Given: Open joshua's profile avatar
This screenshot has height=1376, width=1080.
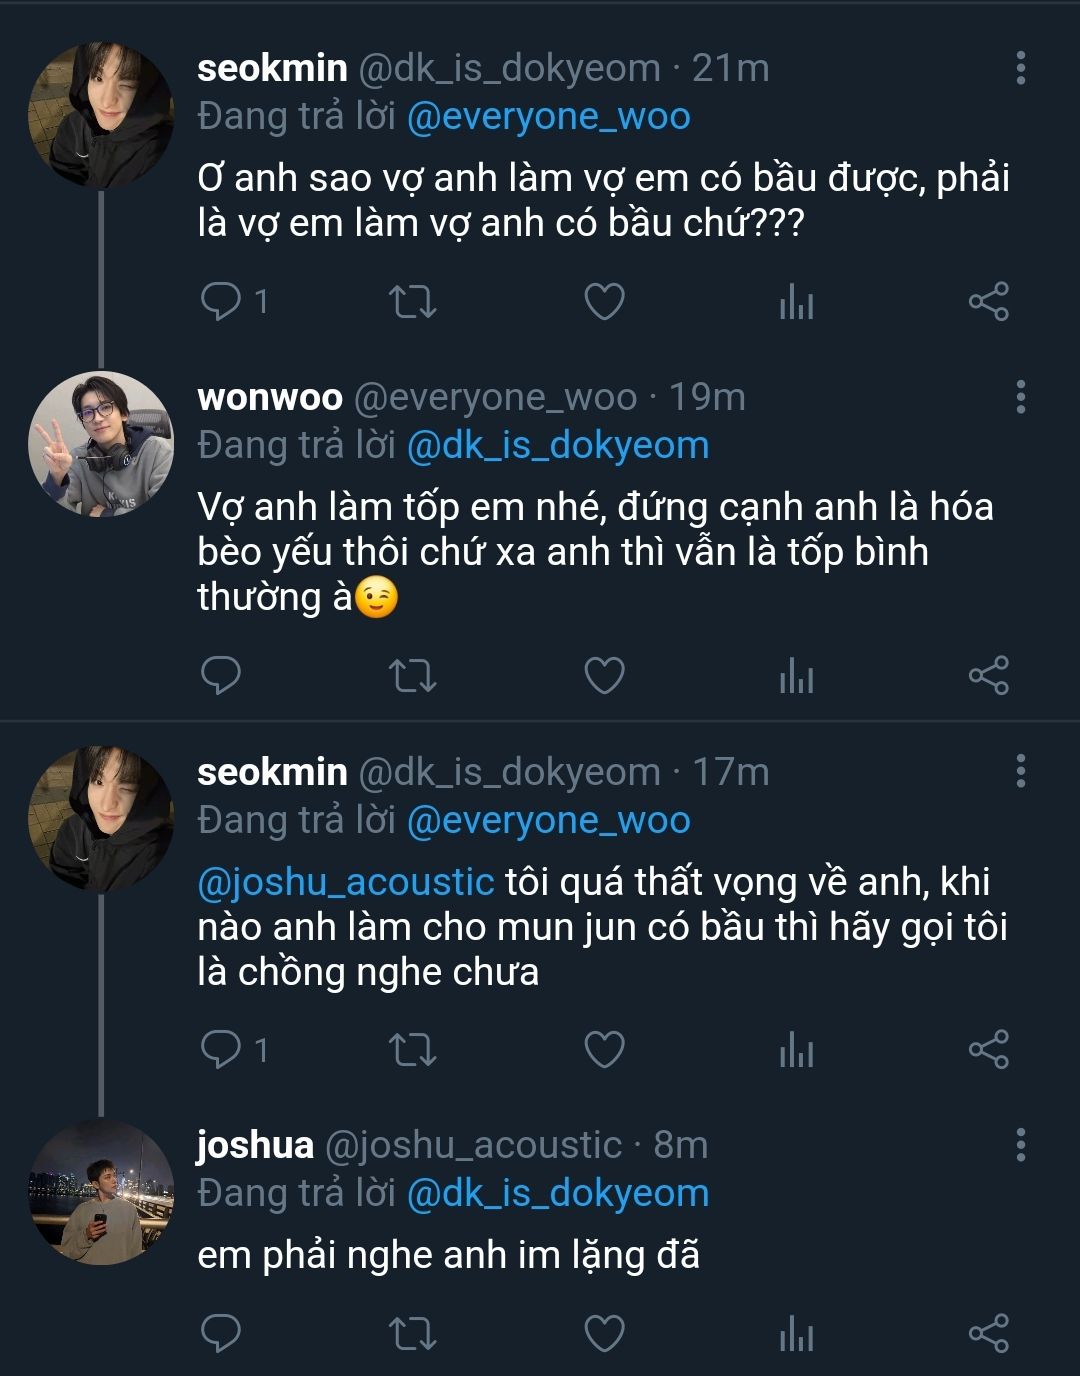Looking at the screenshot, I should click(x=101, y=1193).
